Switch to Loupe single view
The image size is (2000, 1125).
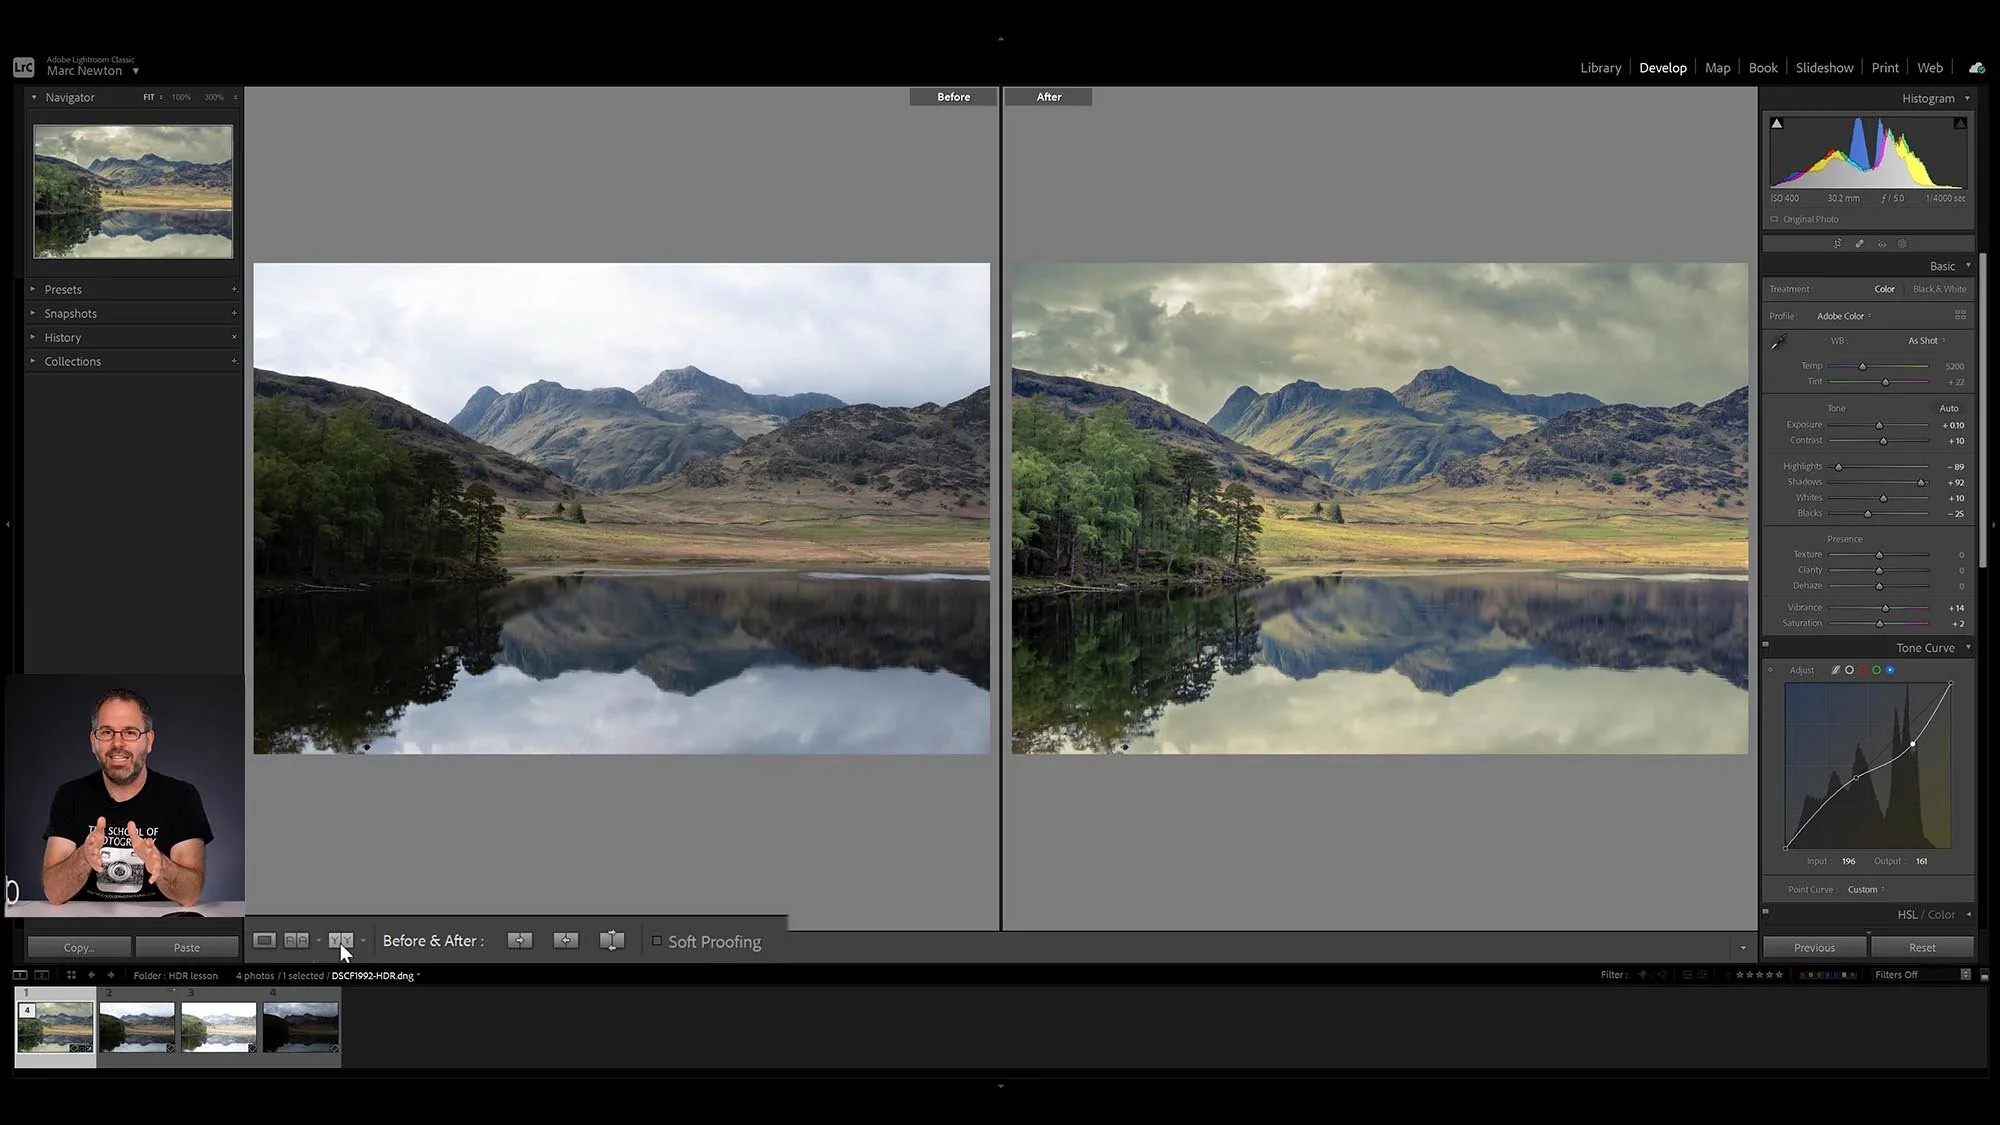tap(264, 941)
